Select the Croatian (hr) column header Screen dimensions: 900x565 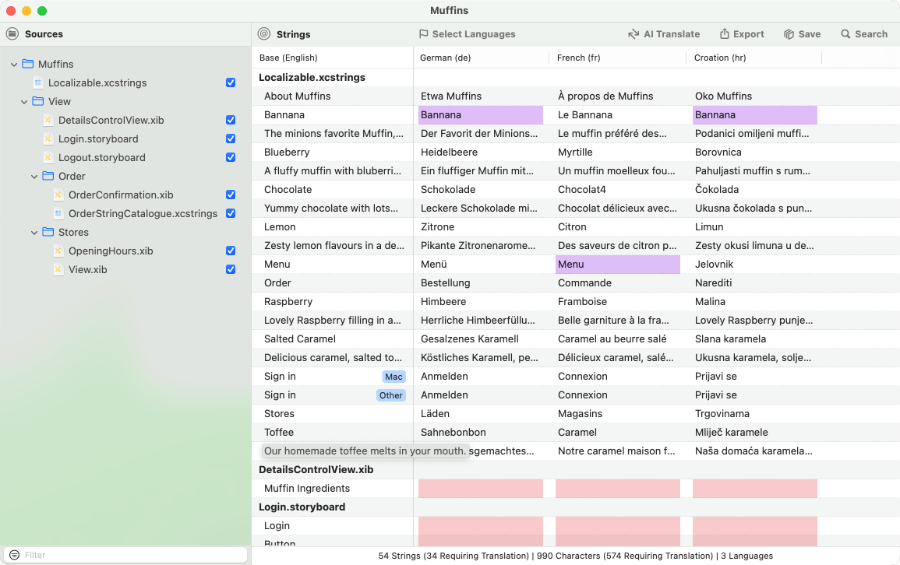coord(720,58)
